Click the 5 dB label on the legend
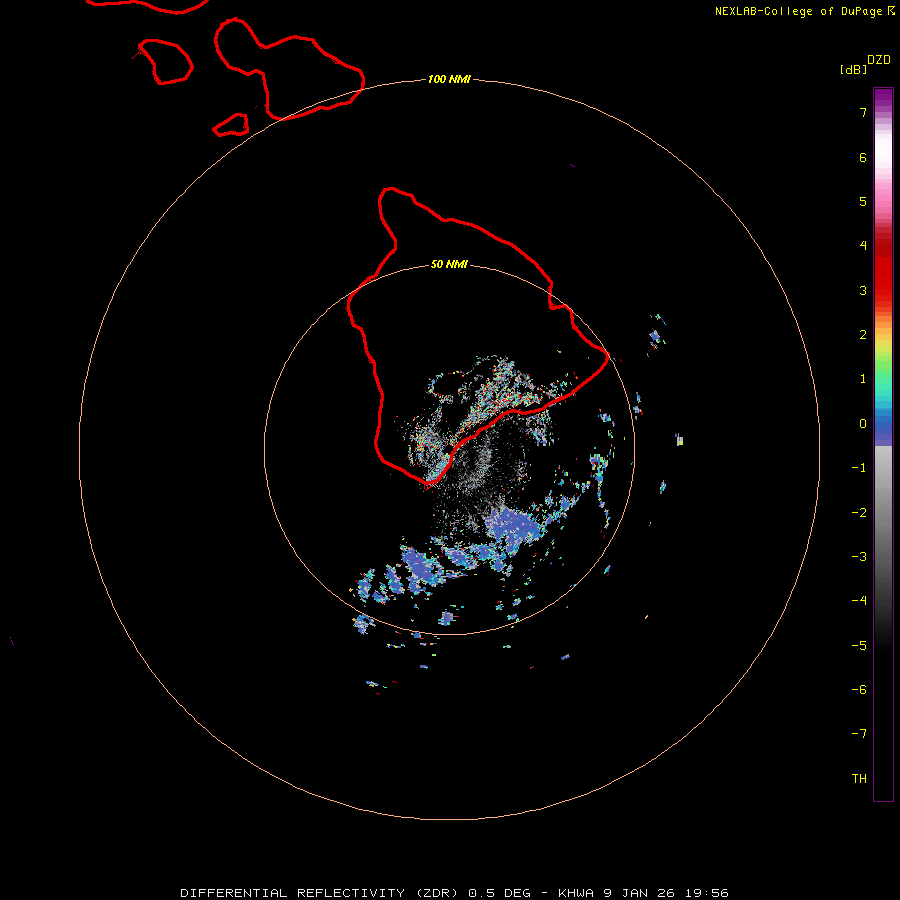The height and width of the screenshot is (900, 900). 863,201
